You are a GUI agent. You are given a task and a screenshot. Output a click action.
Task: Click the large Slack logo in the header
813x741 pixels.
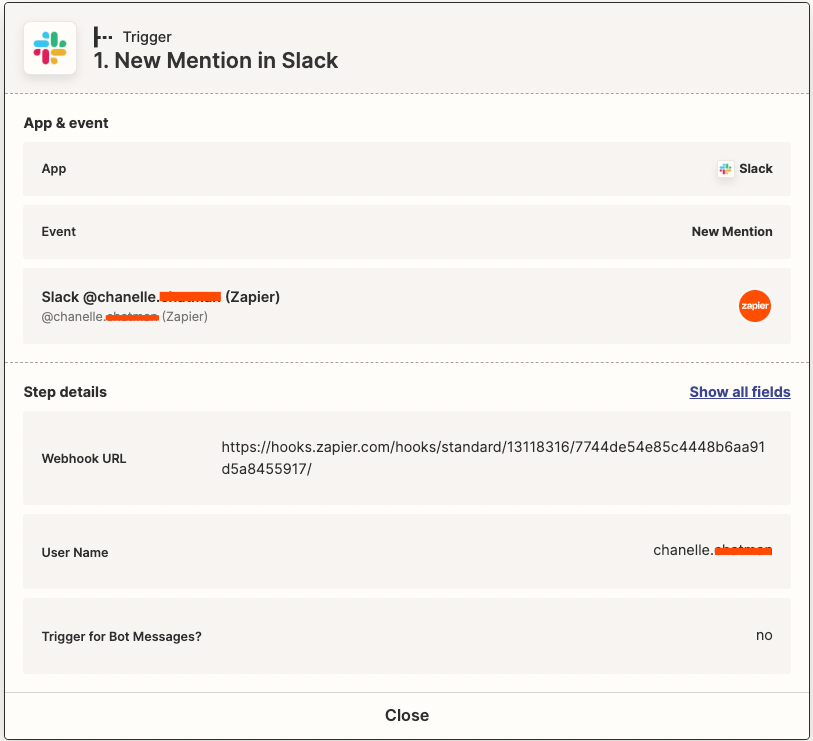pos(50,48)
